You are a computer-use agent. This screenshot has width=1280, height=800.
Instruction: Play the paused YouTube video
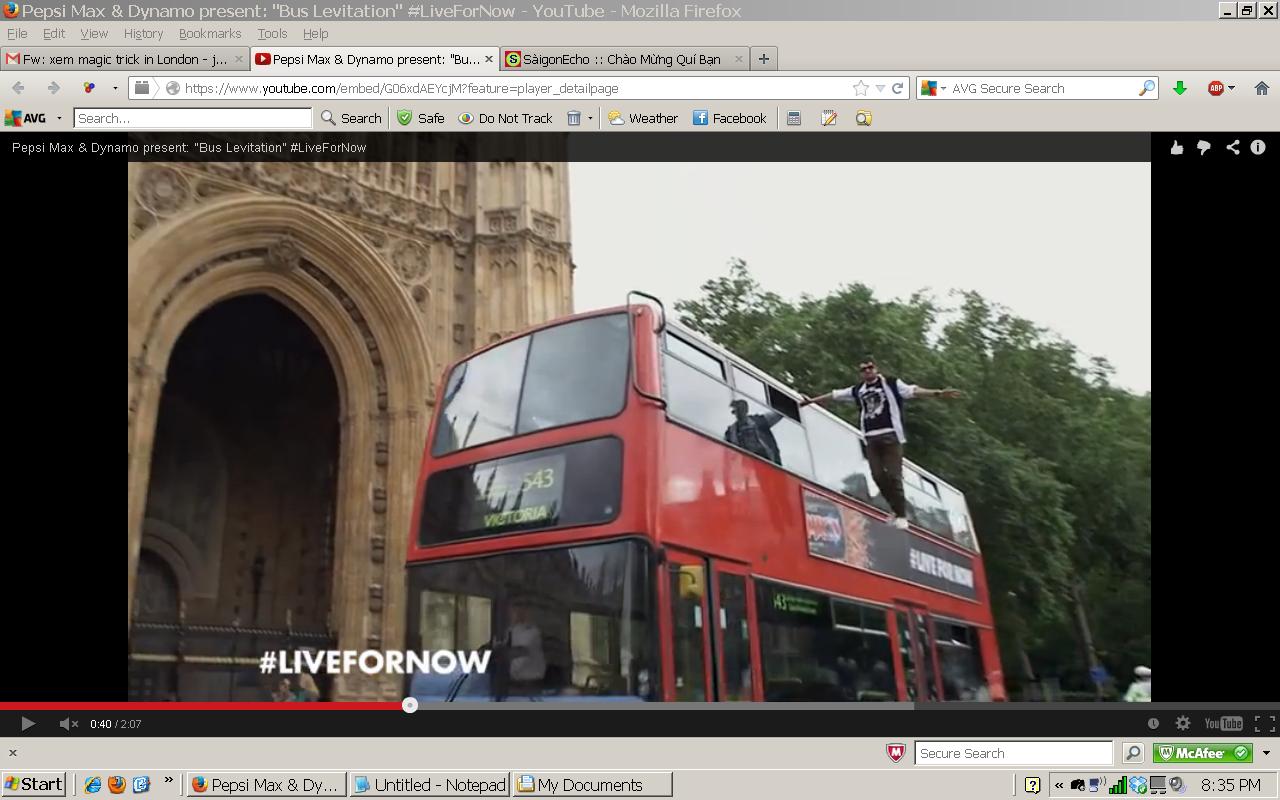point(27,723)
